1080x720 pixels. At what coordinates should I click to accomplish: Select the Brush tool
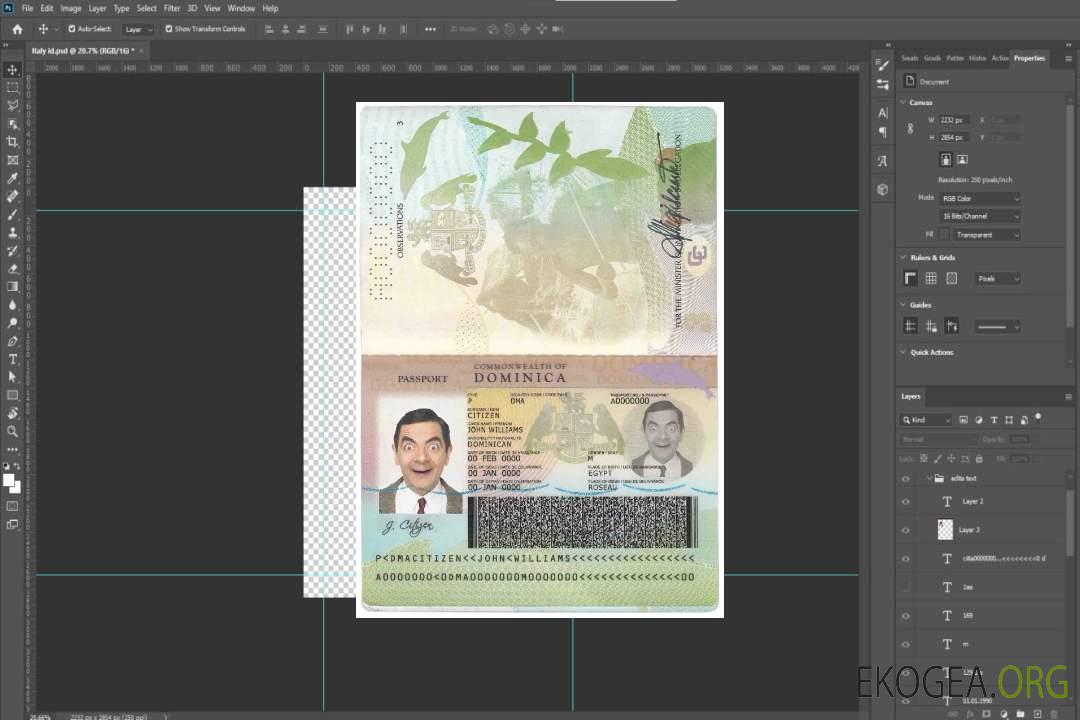pyautogui.click(x=12, y=214)
